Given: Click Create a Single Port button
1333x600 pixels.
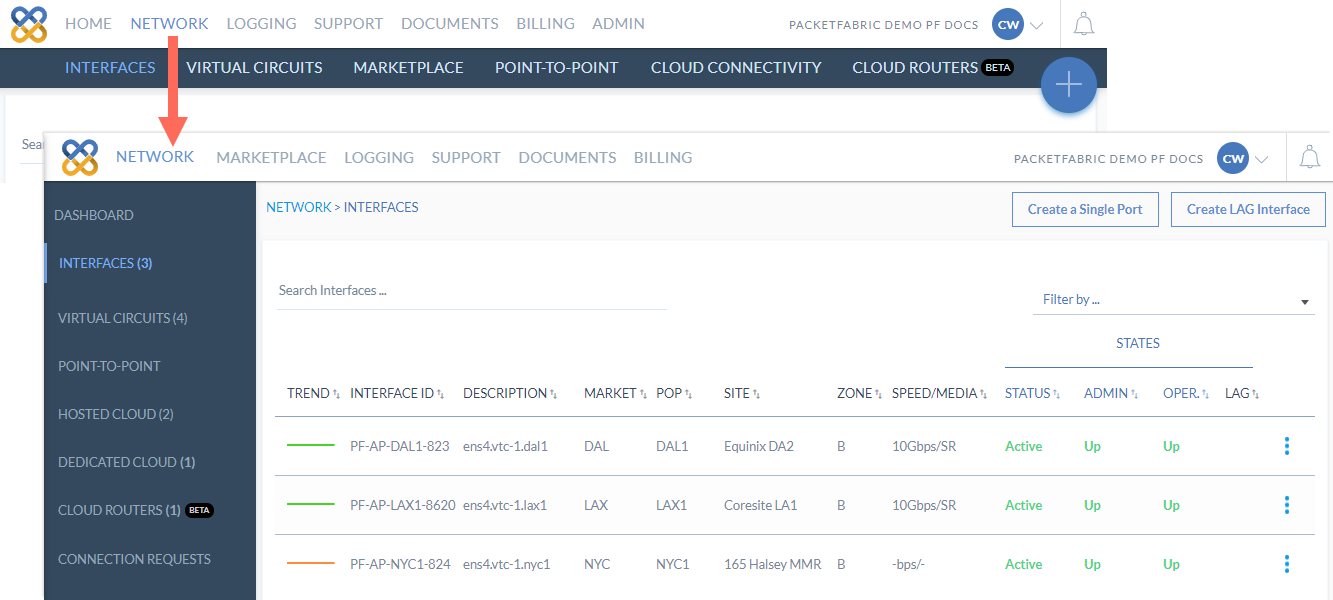Looking at the screenshot, I should pyautogui.click(x=1085, y=210).
